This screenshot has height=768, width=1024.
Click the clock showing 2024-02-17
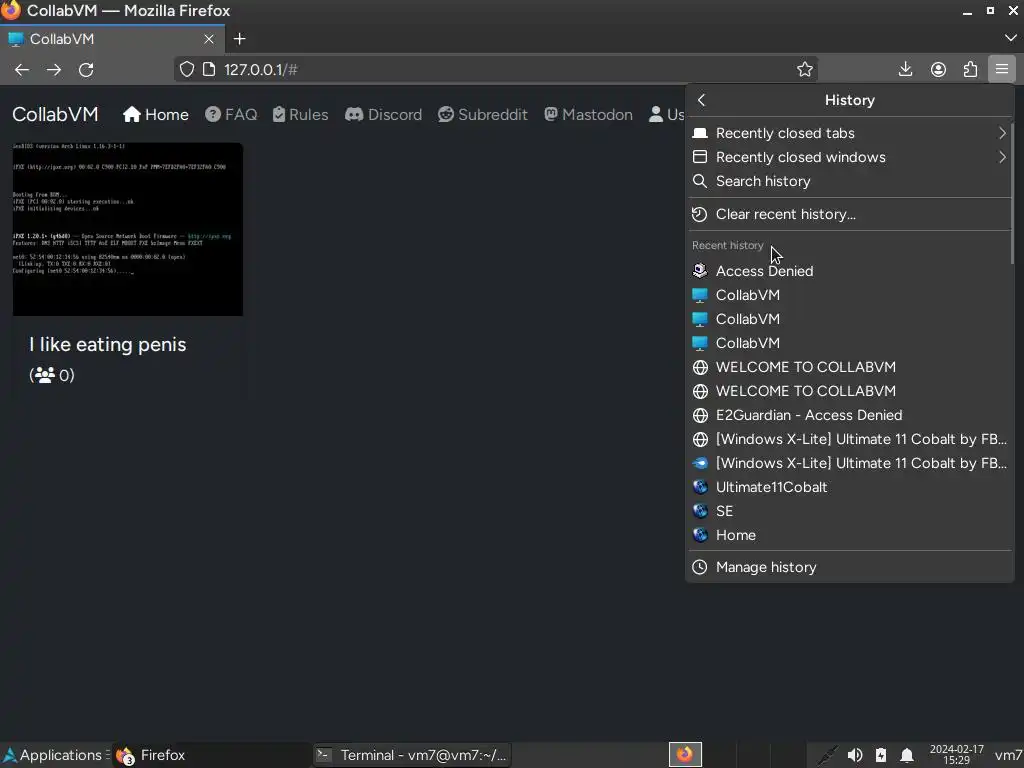point(956,755)
